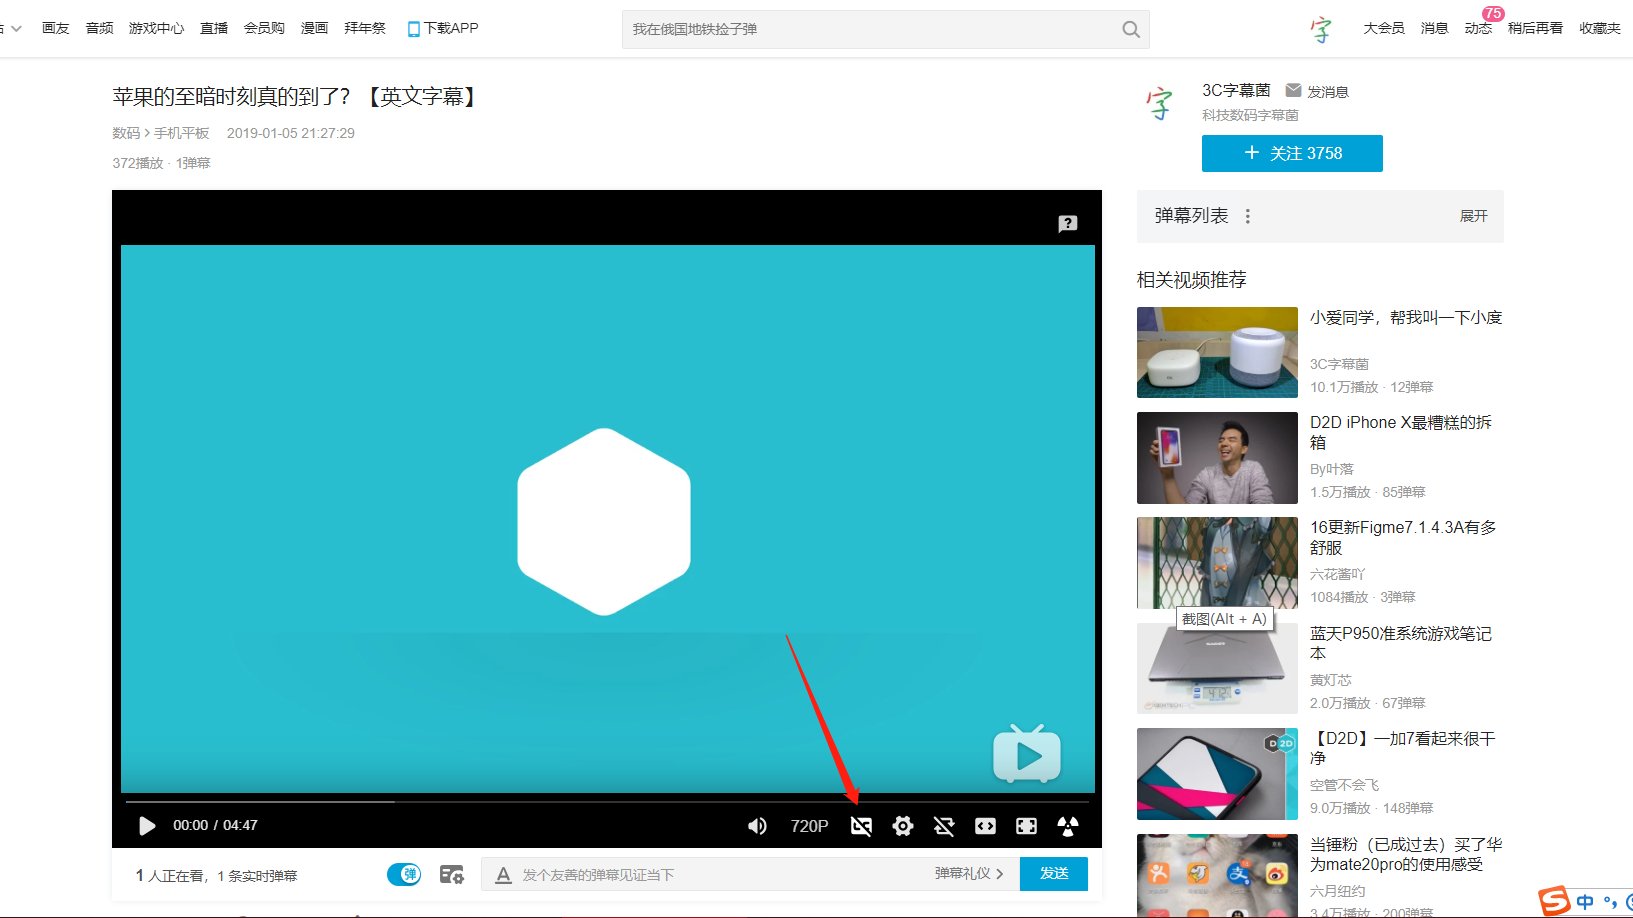
Task: Send the danmaku with 发送 button
Action: click(1054, 873)
